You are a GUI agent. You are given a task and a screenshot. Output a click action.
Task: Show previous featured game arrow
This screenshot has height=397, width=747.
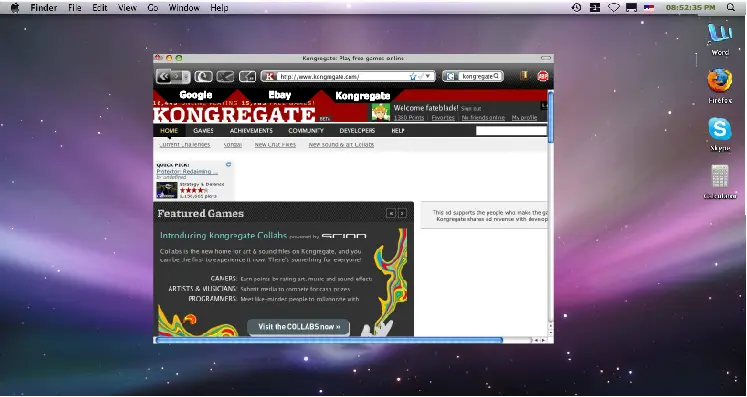(391, 214)
